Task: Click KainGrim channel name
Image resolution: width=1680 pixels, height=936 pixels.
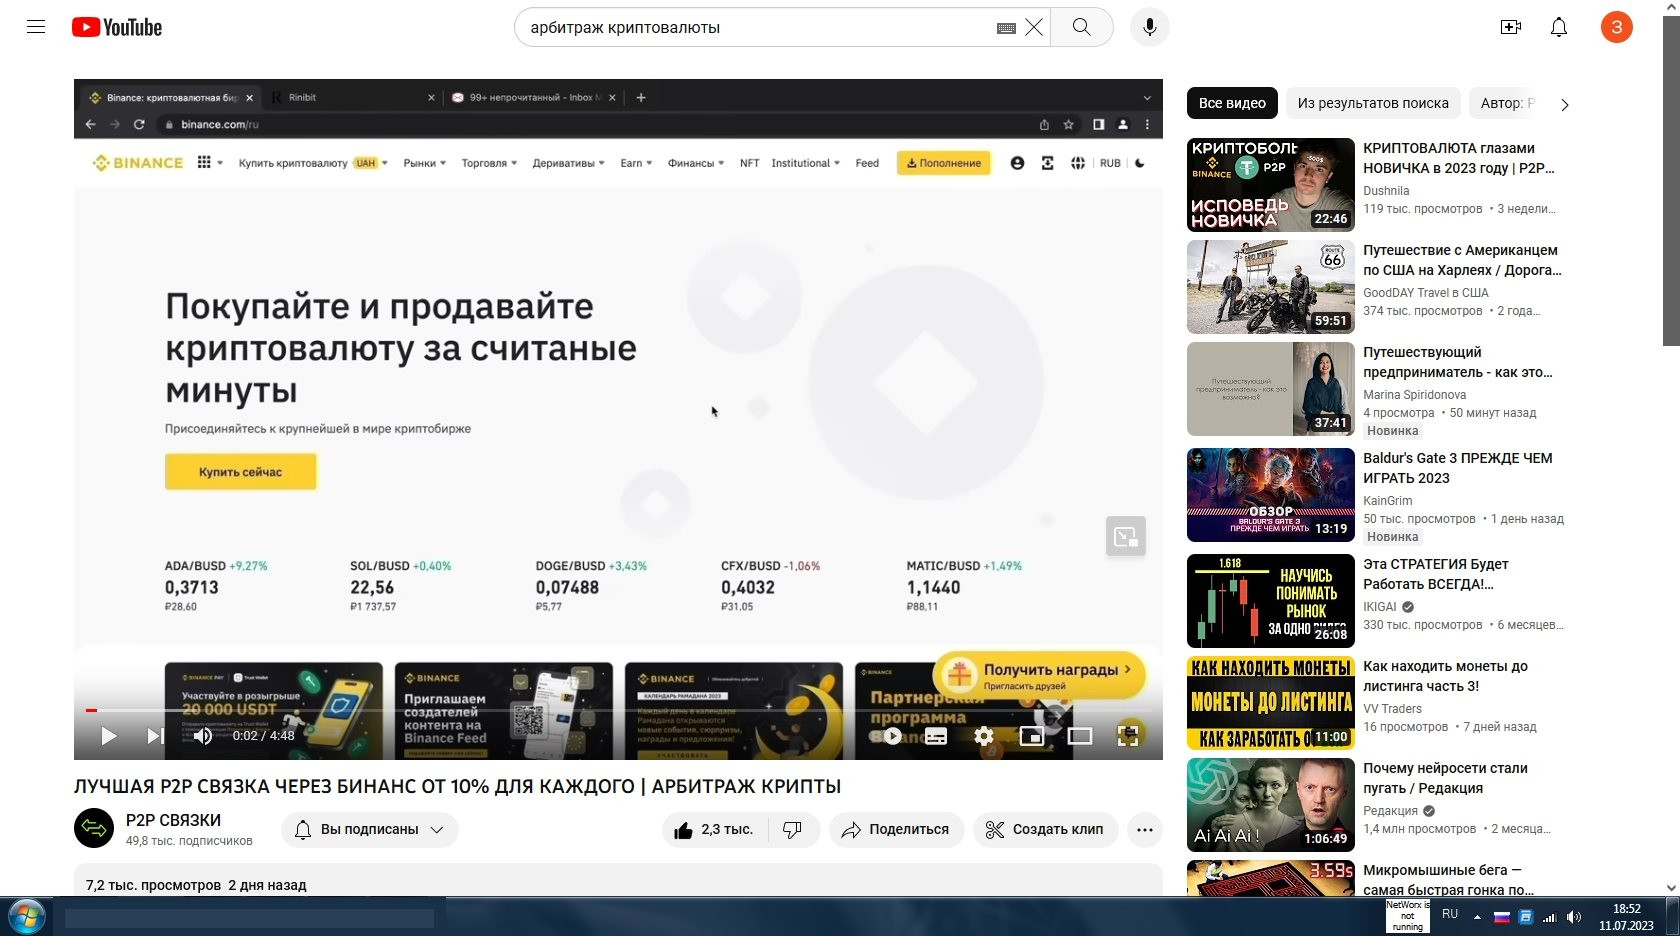Action: (x=1388, y=501)
